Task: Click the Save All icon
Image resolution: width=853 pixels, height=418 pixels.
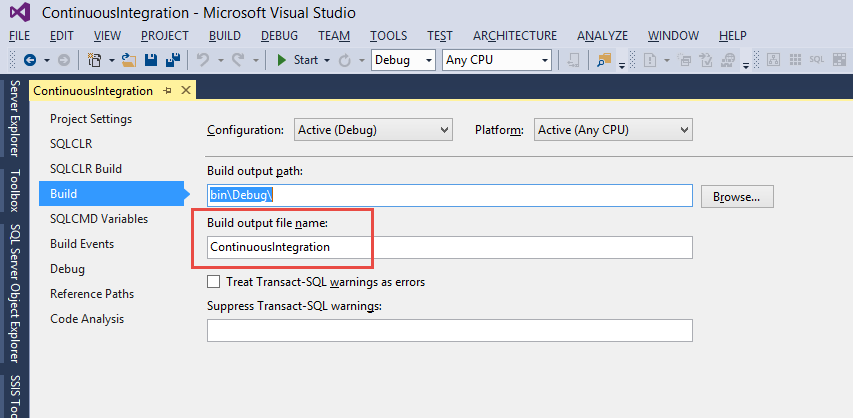Action: (x=172, y=60)
